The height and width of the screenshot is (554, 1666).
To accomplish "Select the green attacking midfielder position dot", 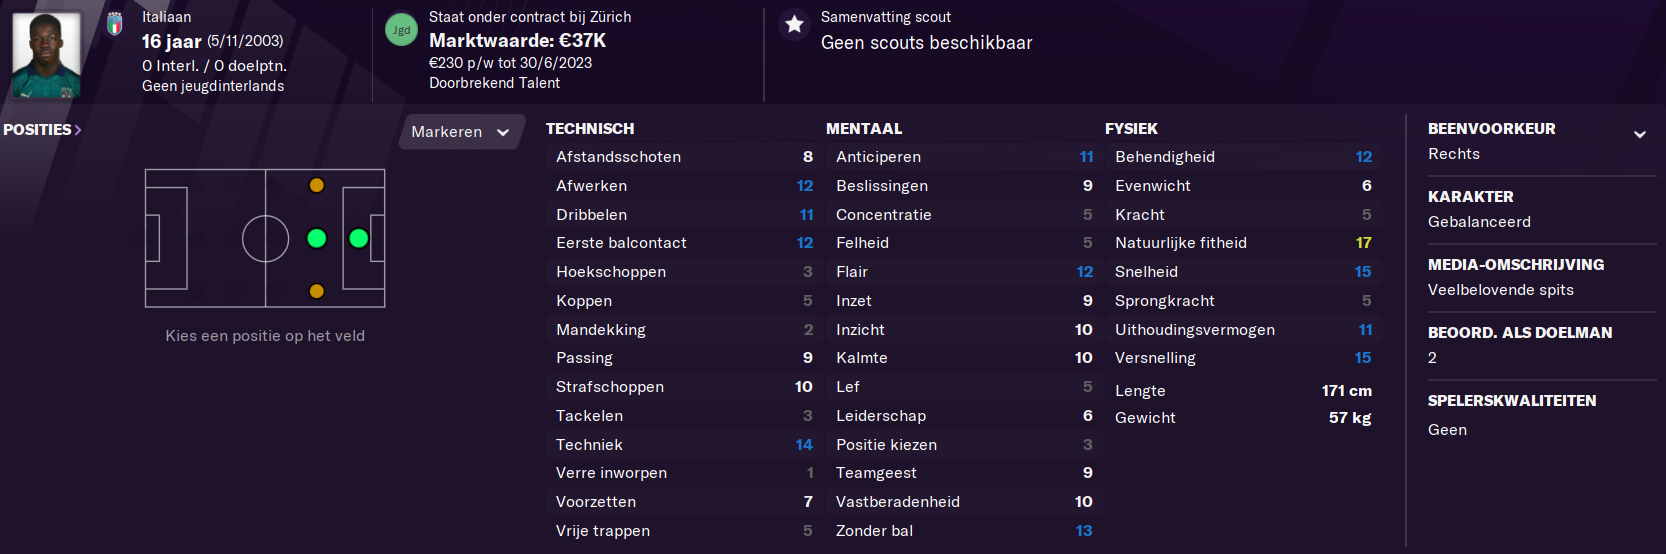I will click(x=316, y=238).
